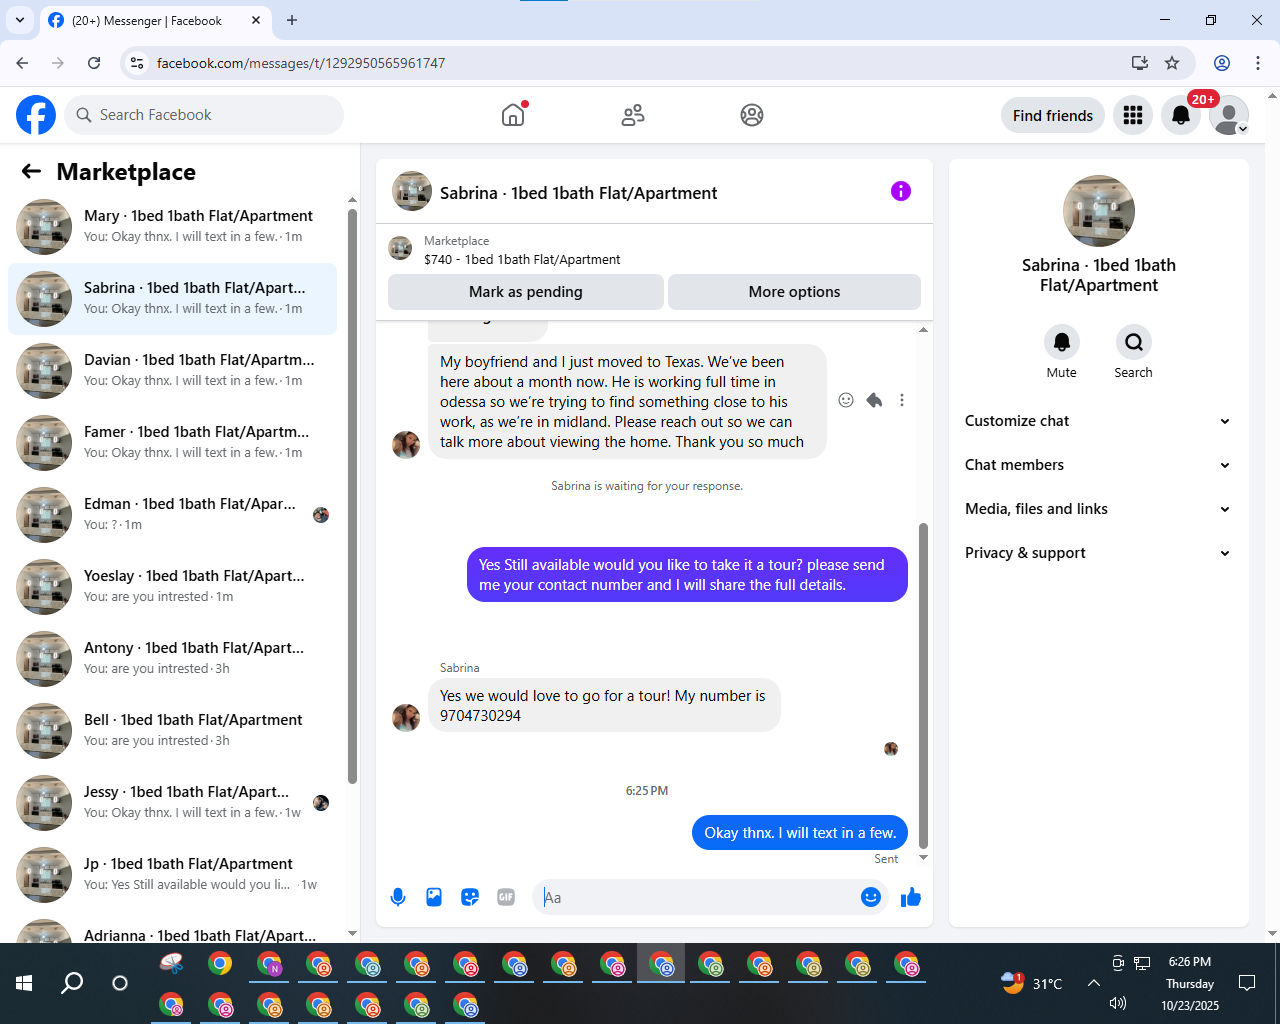This screenshot has height=1024, width=1280.
Task: Open the account profile avatar menu
Action: point(1229,116)
